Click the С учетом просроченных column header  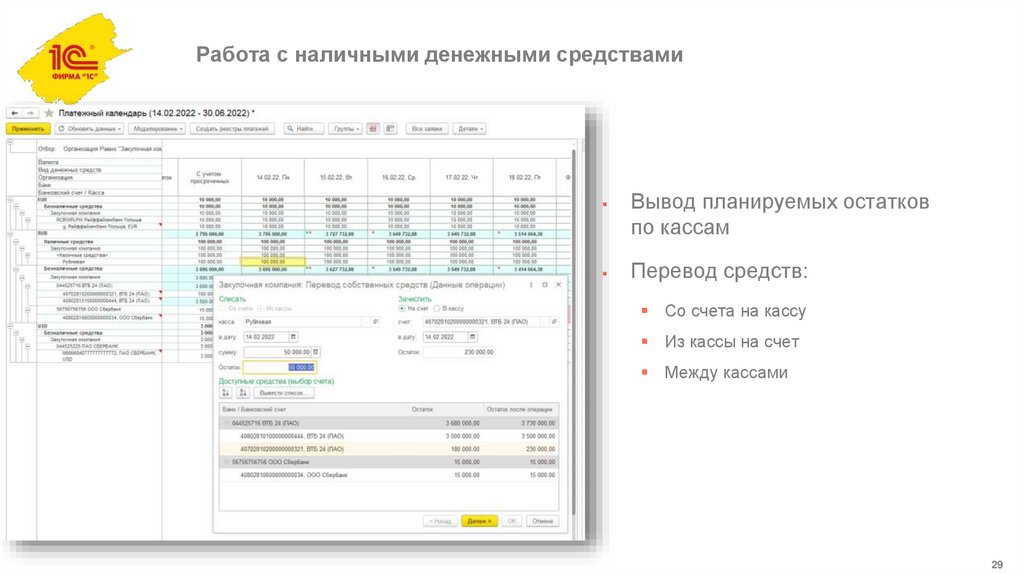point(209,178)
